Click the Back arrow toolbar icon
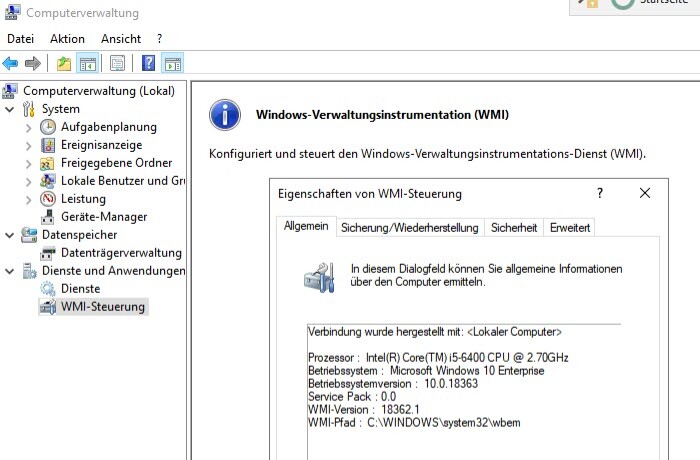The width and height of the screenshot is (700, 460). tap(10, 63)
